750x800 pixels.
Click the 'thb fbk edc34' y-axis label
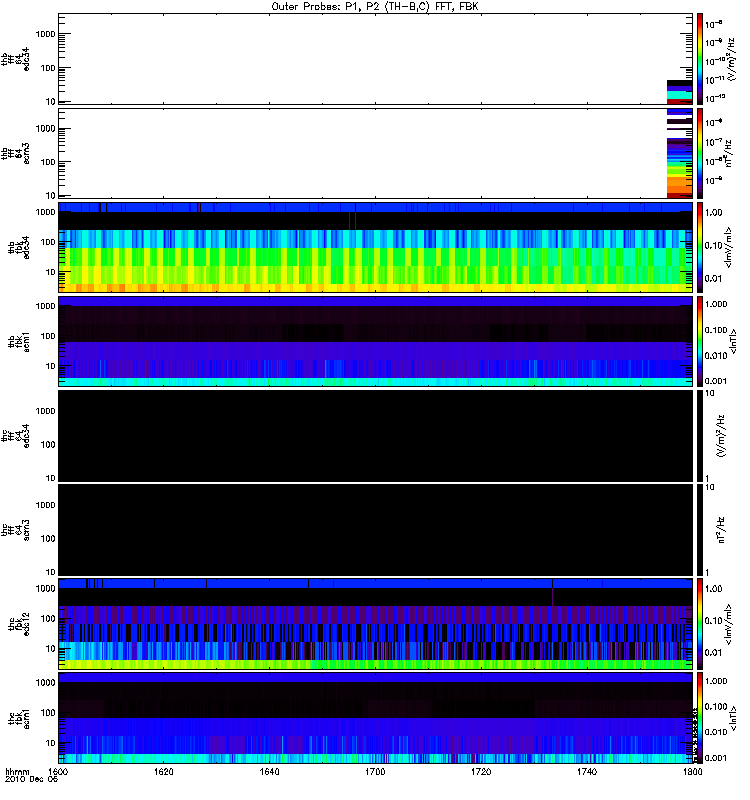pyautogui.click(x=19, y=247)
